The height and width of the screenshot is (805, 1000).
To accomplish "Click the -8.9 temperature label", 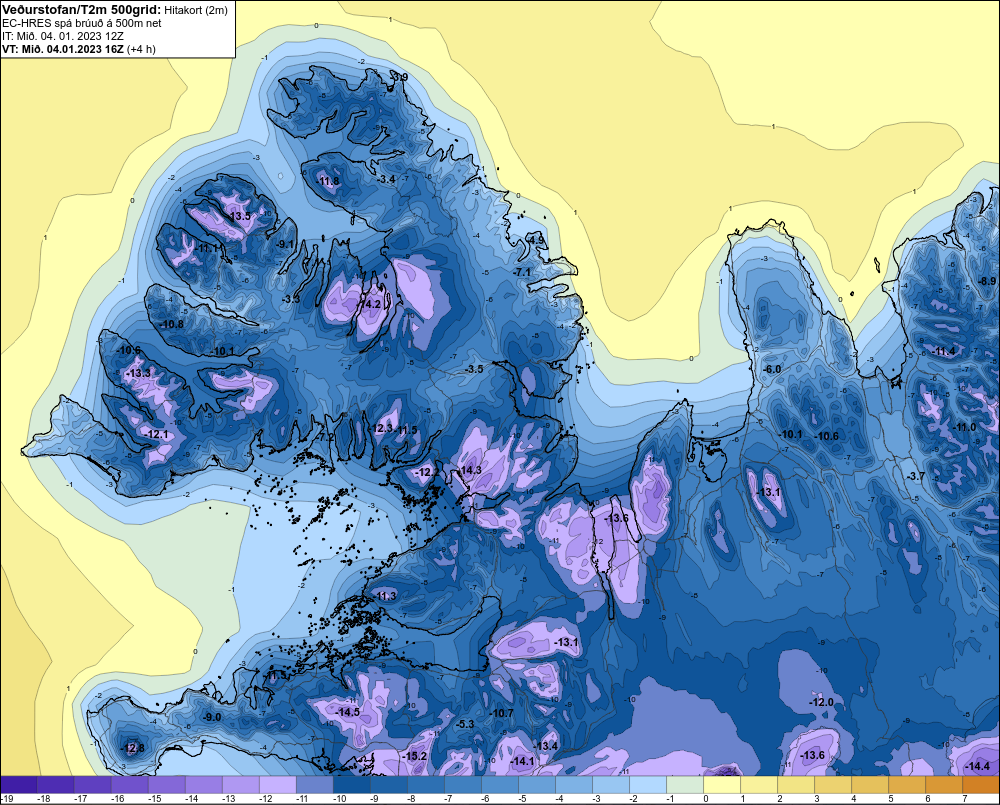I will [x=987, y=281].
